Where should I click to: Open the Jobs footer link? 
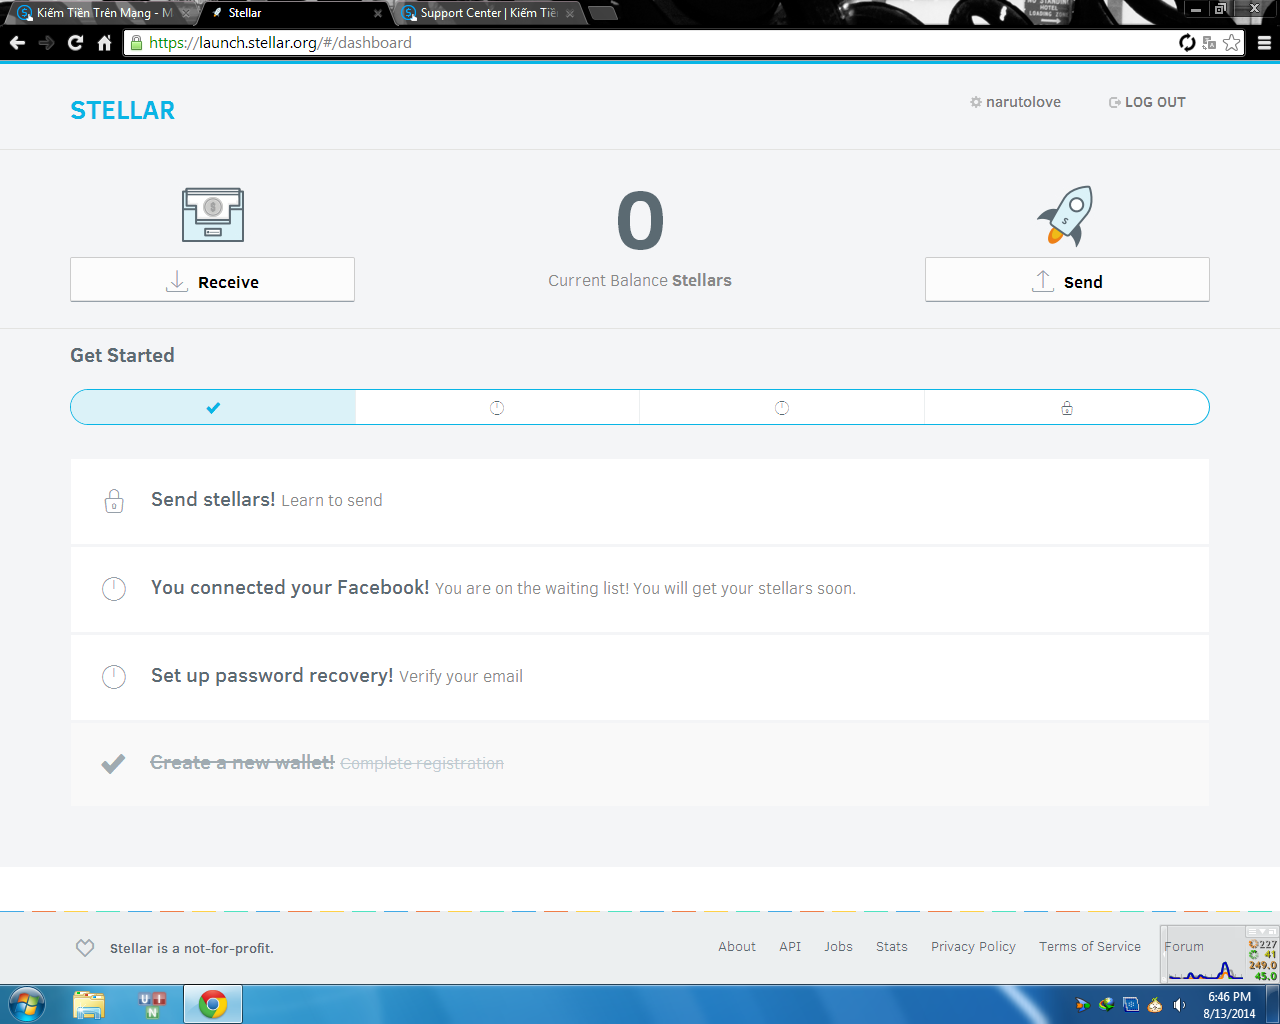tap(838, 946)
